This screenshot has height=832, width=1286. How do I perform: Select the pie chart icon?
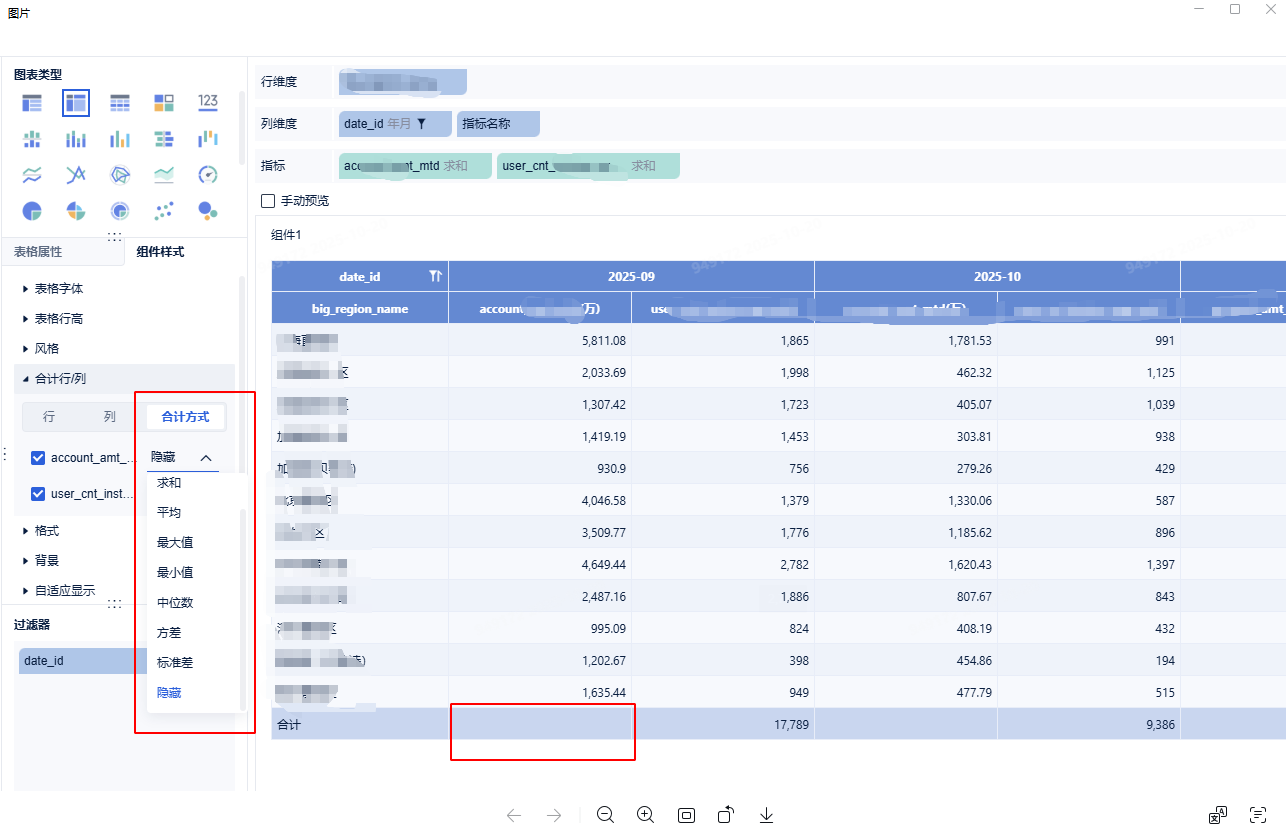[32, 211]
